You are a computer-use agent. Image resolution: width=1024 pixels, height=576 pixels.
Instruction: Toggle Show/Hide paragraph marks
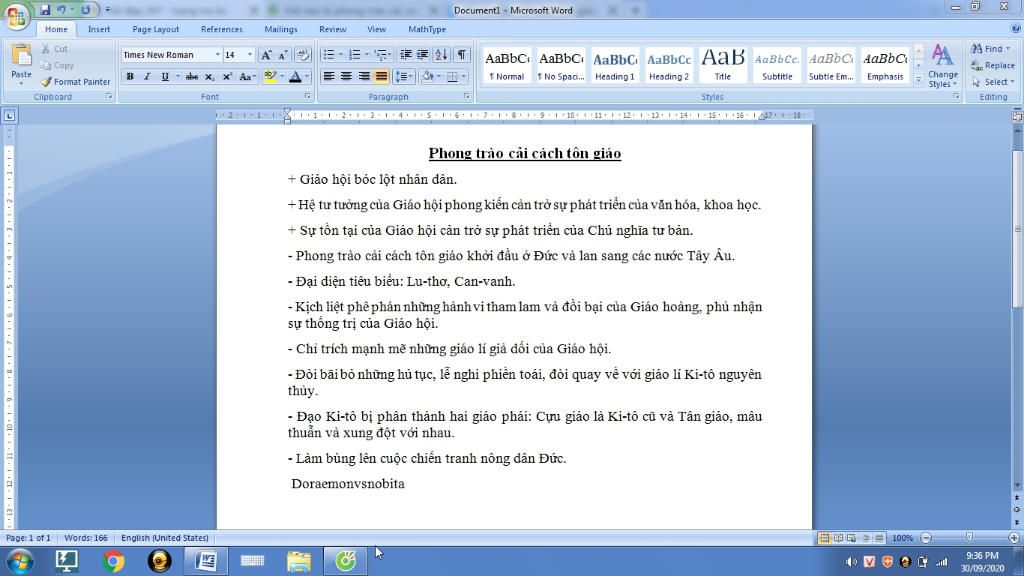461,55
